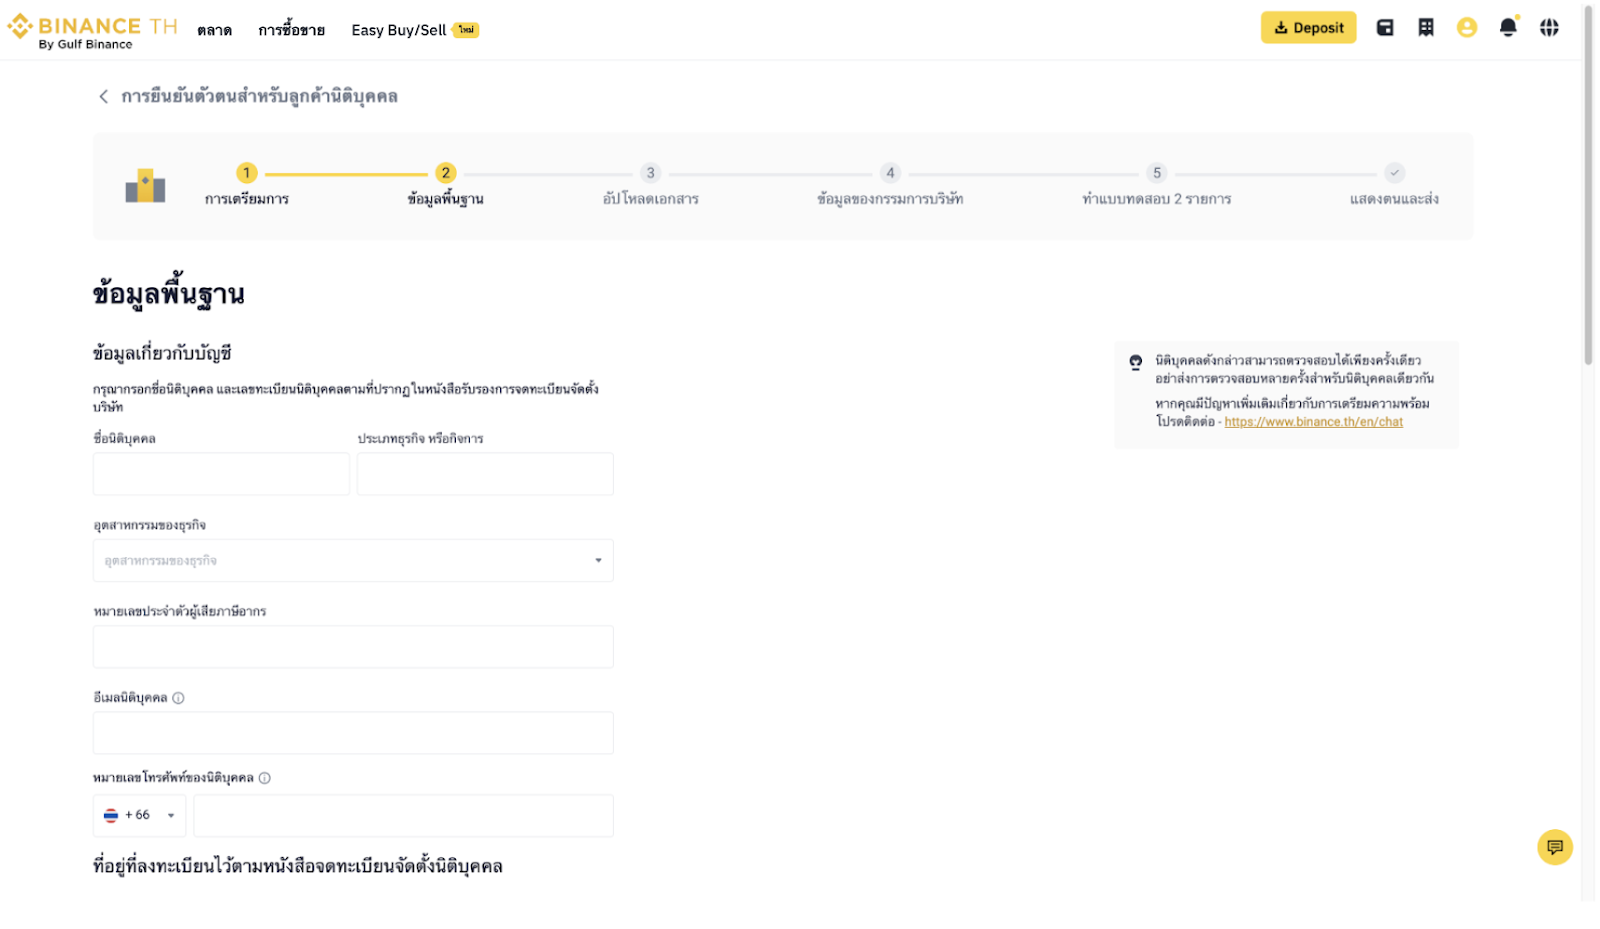Open the การซื้อขาย menu

pyautogui.click(x=291, y=31)
